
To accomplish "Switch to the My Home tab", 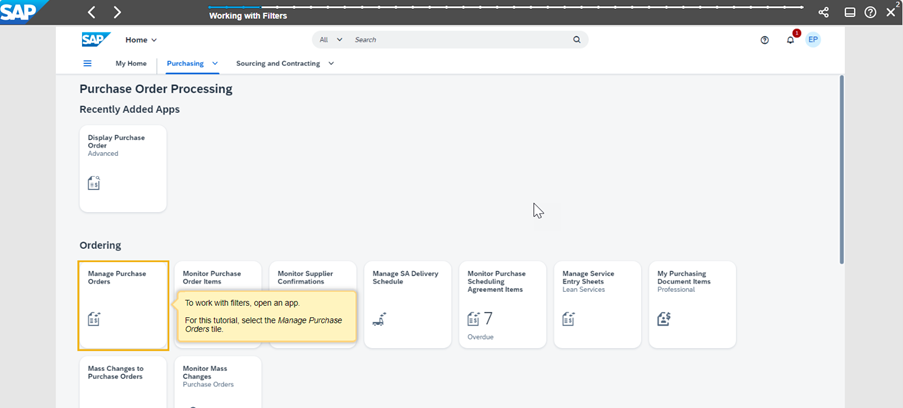I will [131, 63].
